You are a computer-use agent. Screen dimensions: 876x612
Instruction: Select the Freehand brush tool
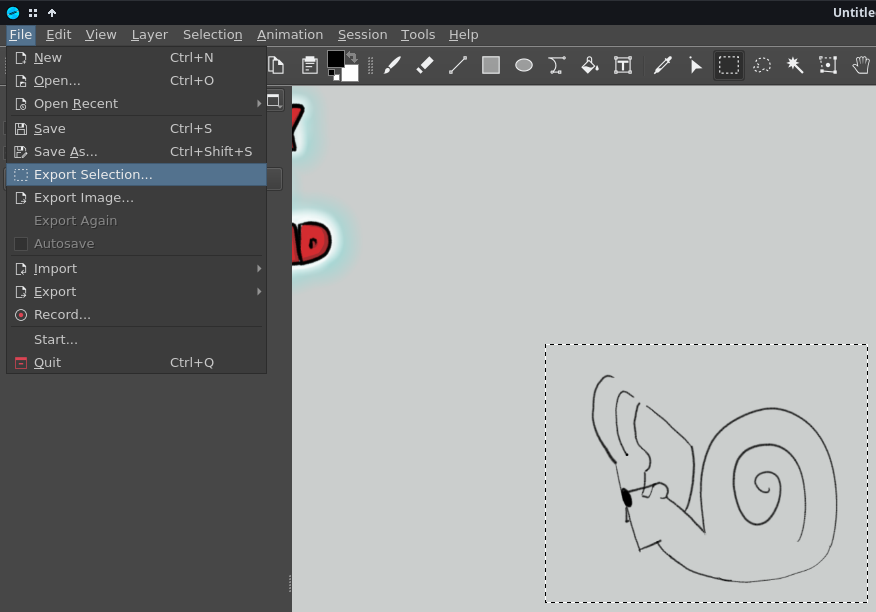(x=392, y=66)
